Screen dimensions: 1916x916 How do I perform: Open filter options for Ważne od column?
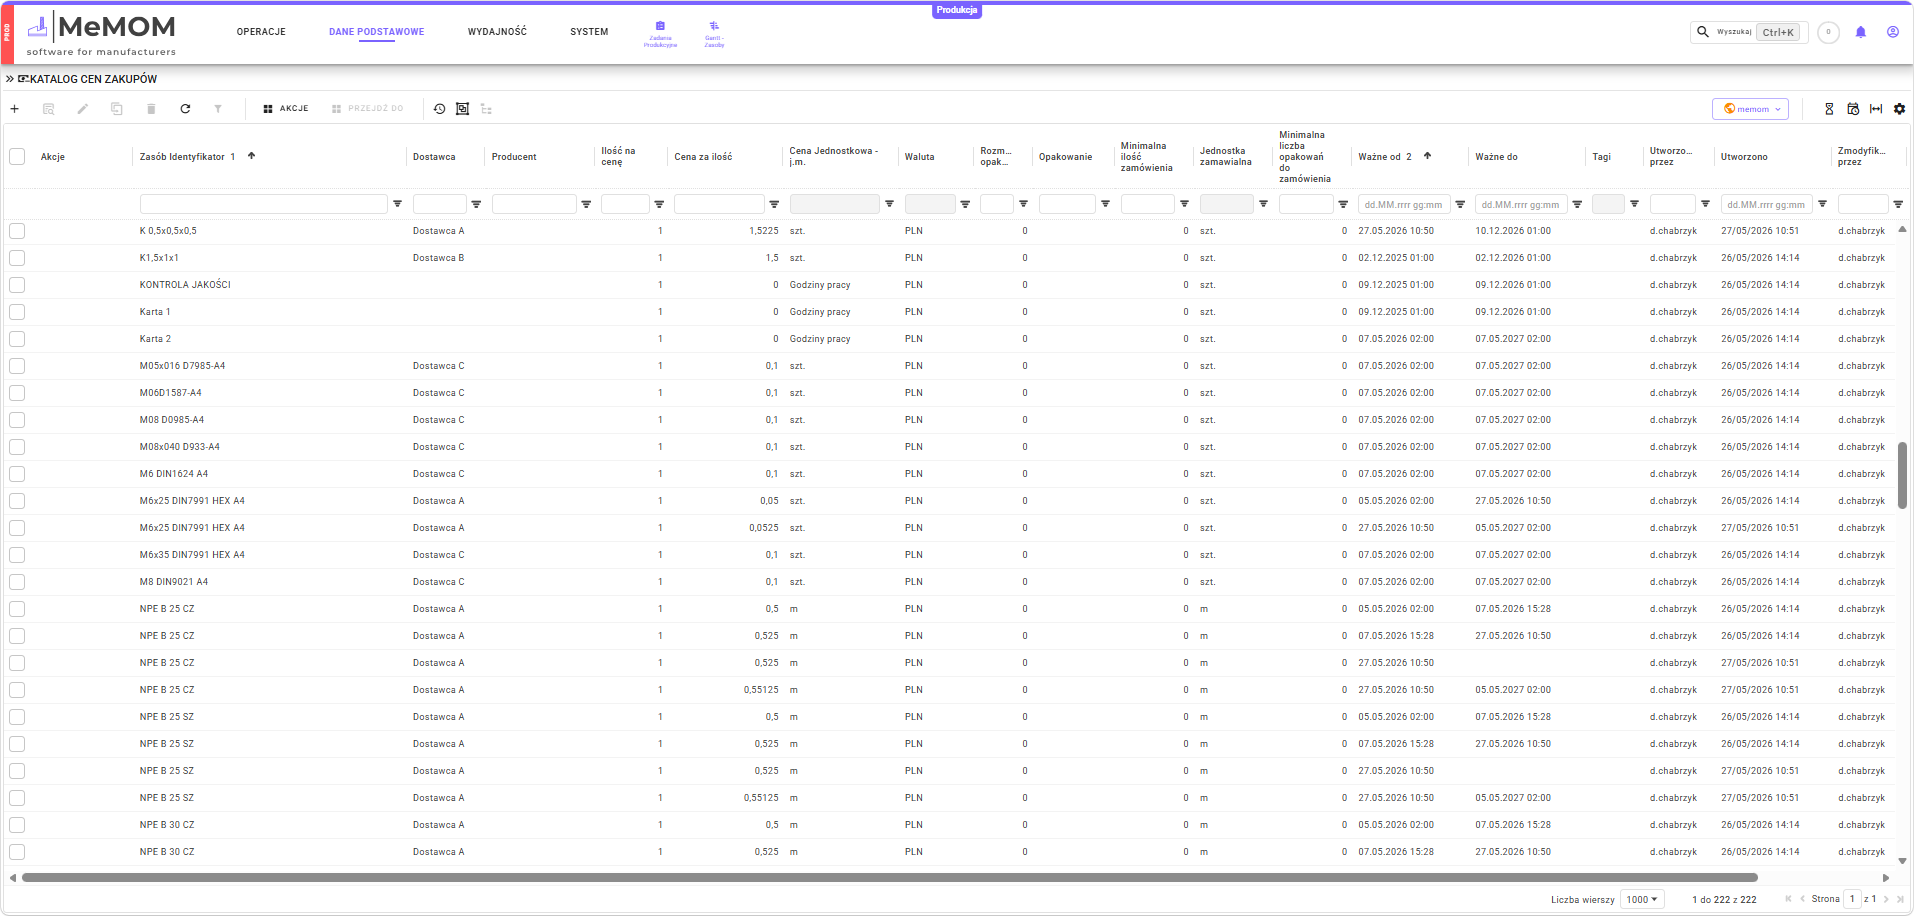coord(1460,204)
